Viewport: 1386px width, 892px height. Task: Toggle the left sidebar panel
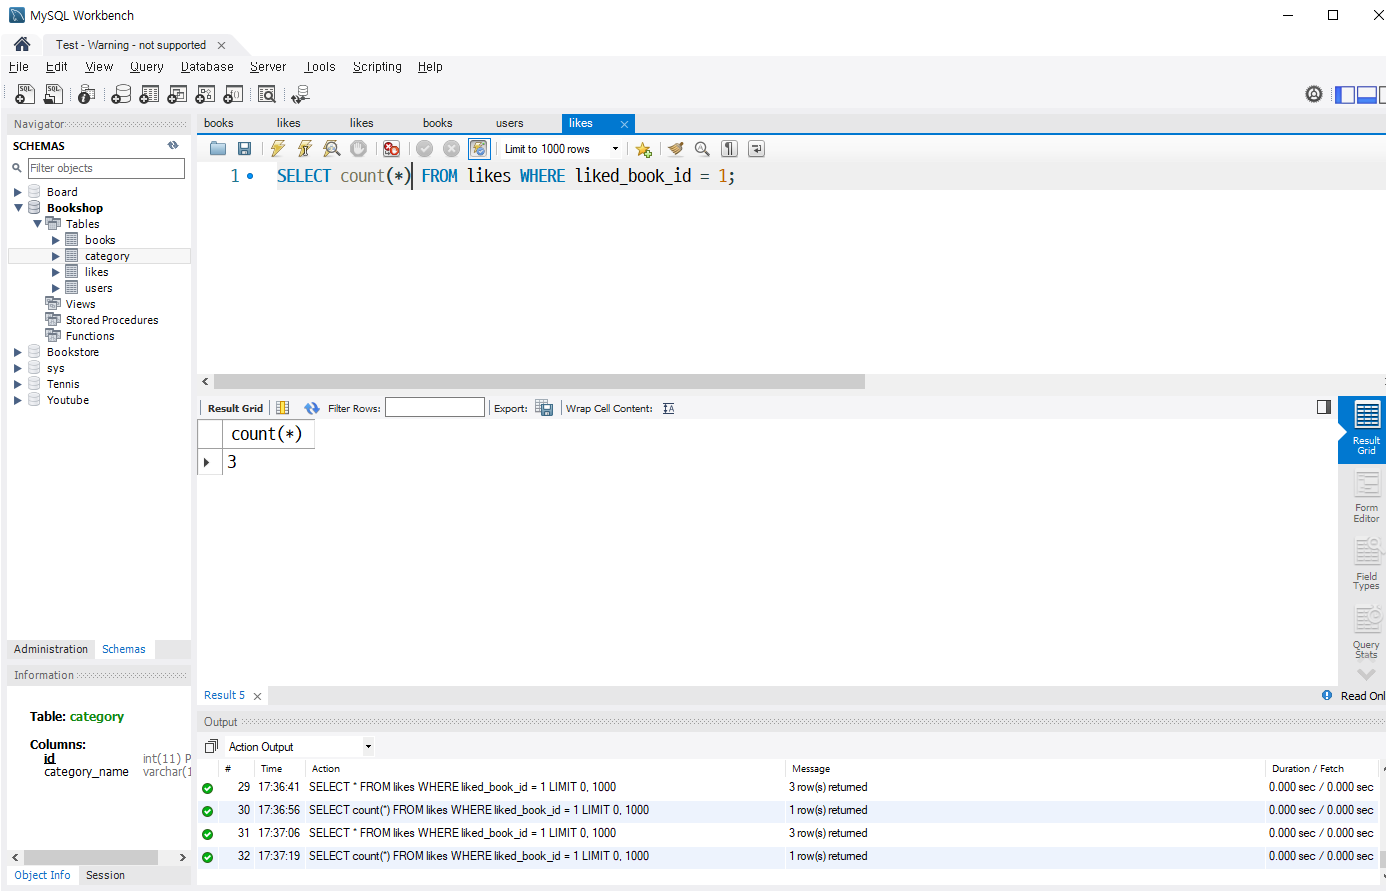(x=1345, y=94)
